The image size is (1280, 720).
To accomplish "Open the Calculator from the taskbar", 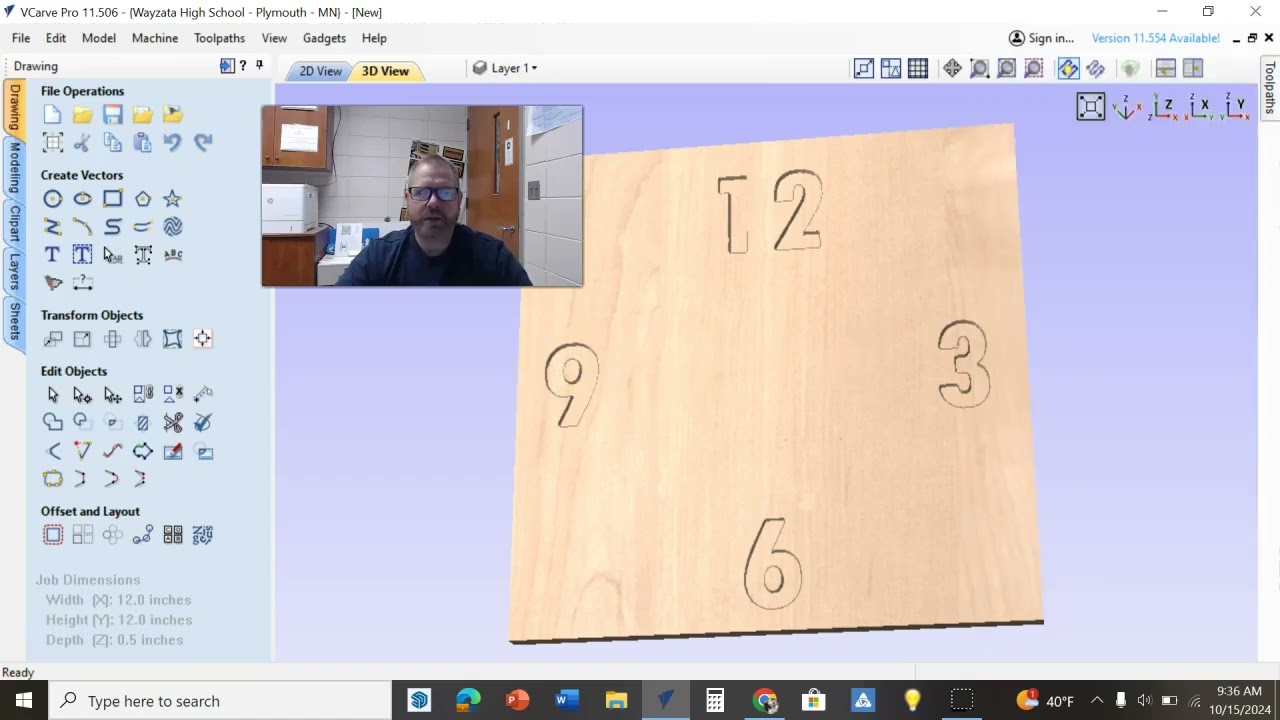I will coord(715,700).
